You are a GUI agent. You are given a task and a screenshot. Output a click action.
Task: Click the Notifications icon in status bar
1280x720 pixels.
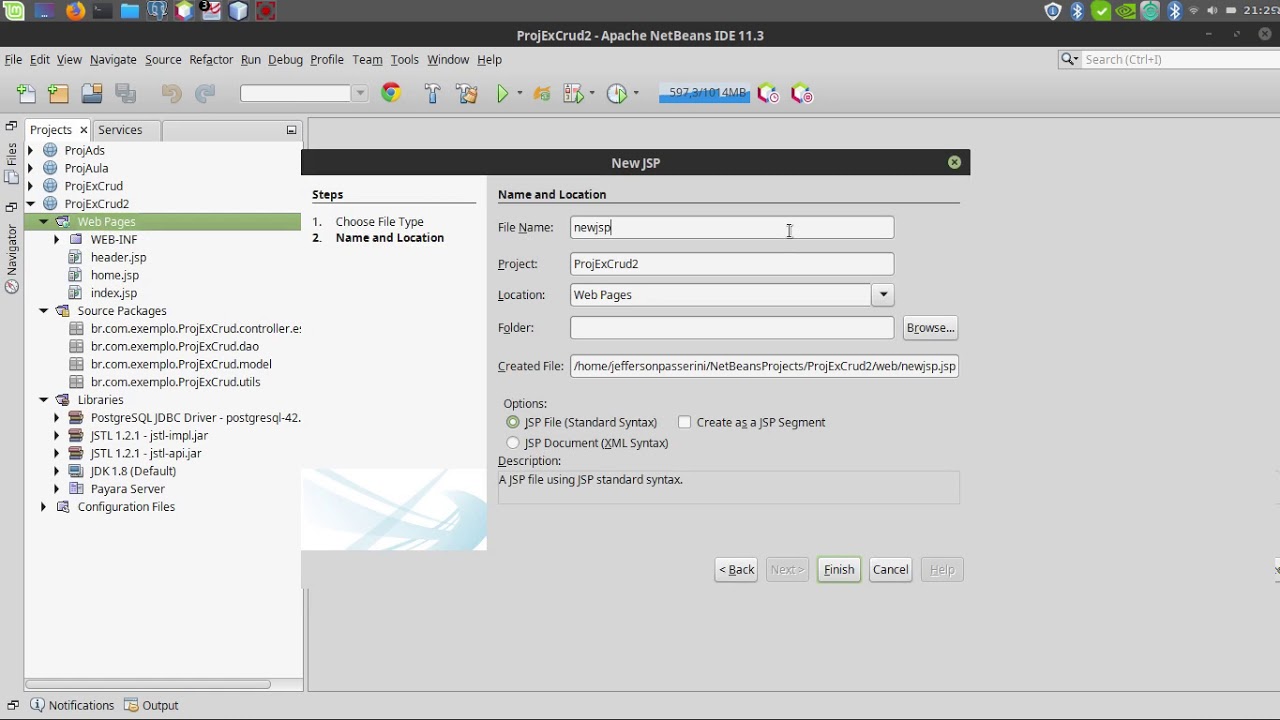(38, 705)
